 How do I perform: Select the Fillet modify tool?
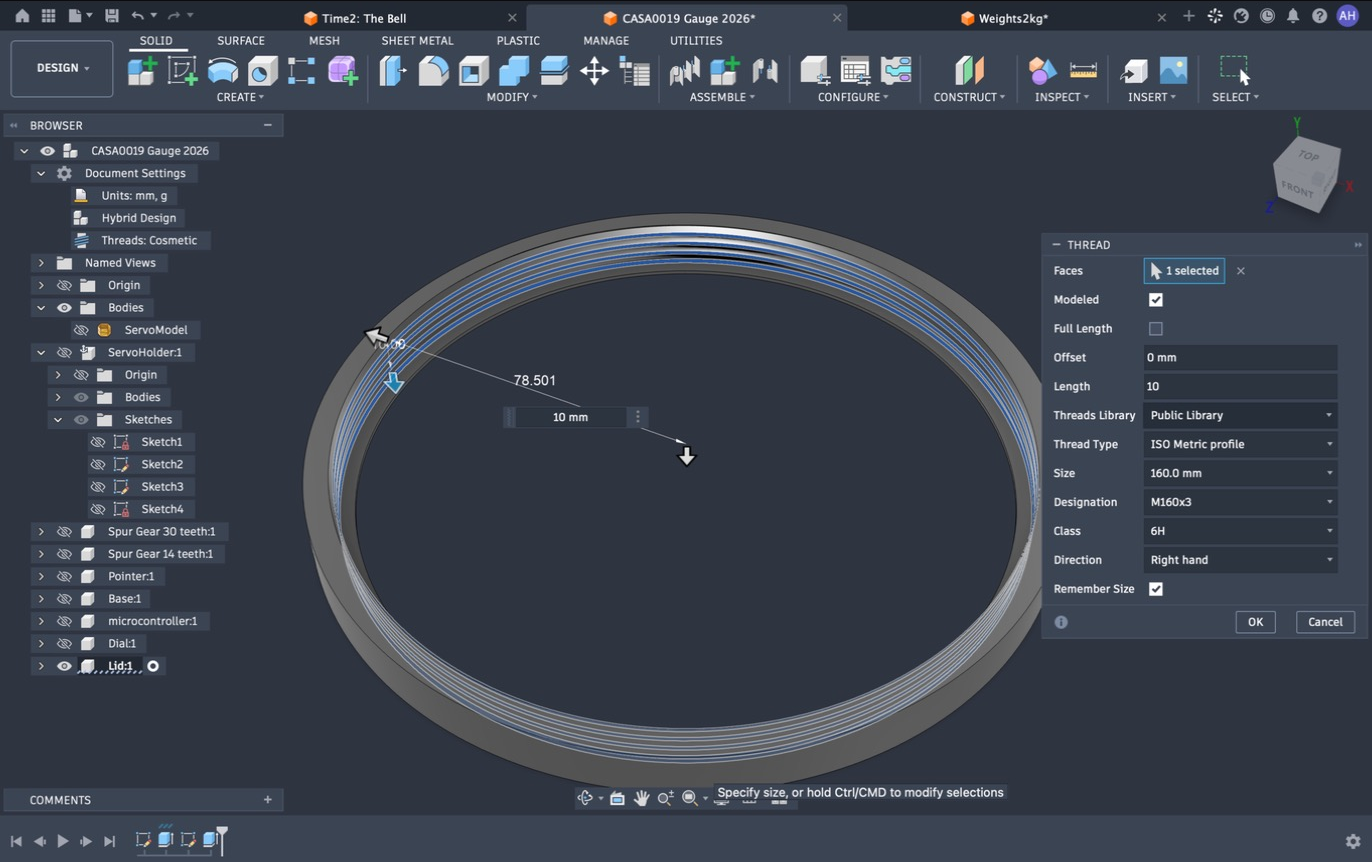pos(433,70)
